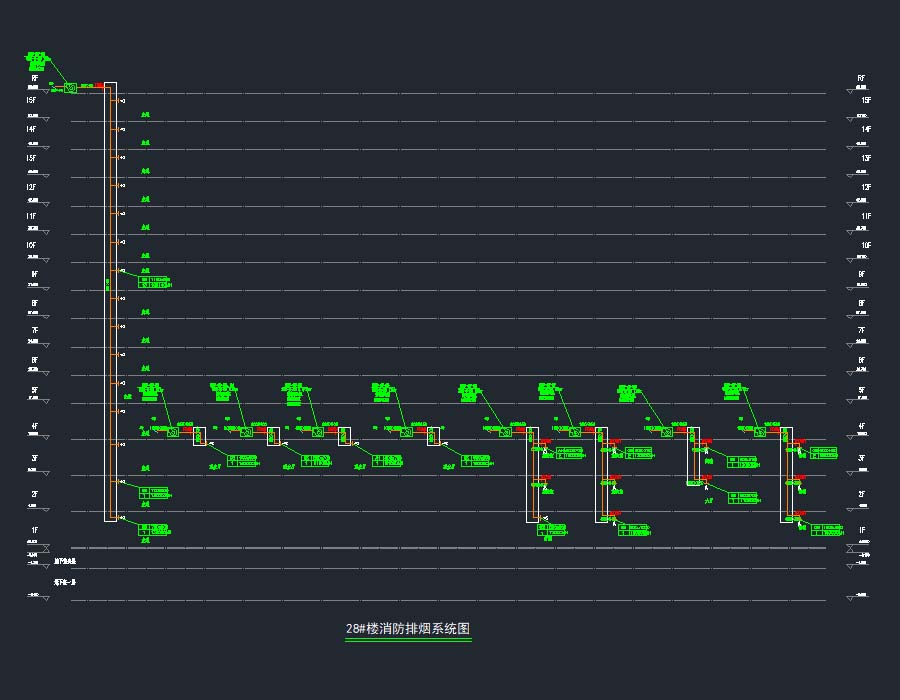Select the 15F floor label on the right
Screen dimensions: 900x700
point(866,101)
